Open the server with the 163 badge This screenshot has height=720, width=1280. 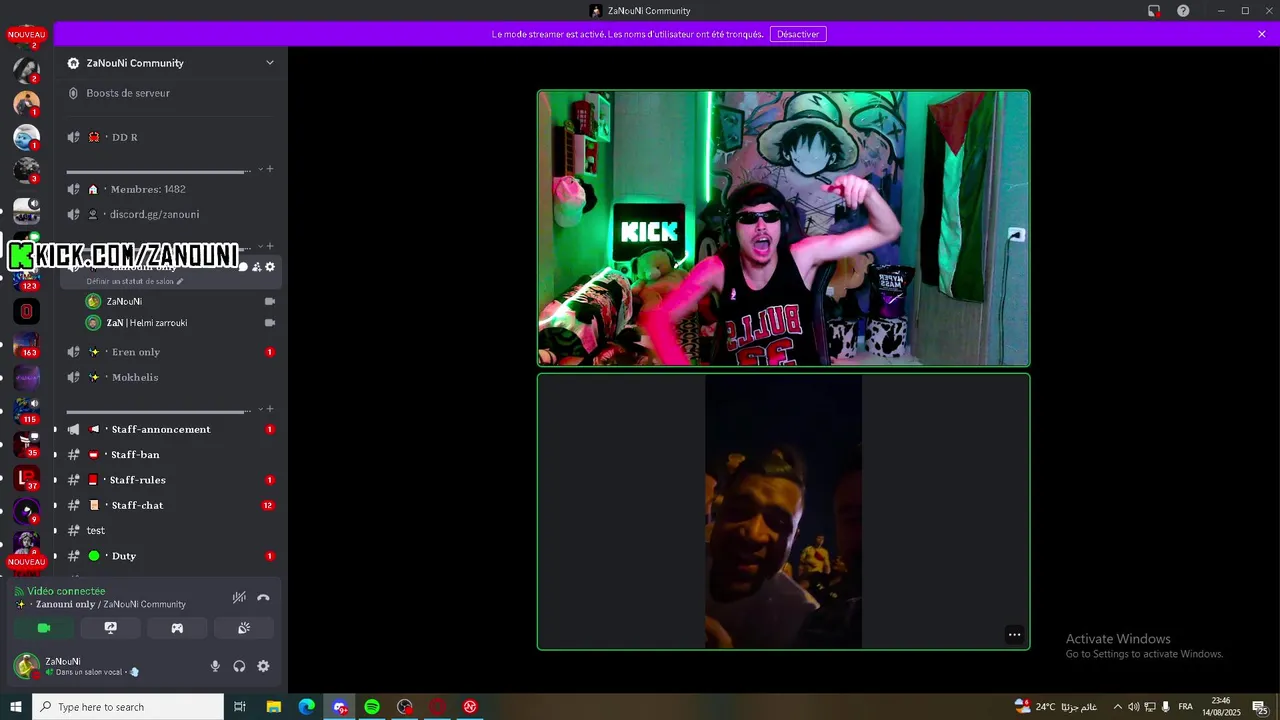pyautogui.click(x=27, y=345)
